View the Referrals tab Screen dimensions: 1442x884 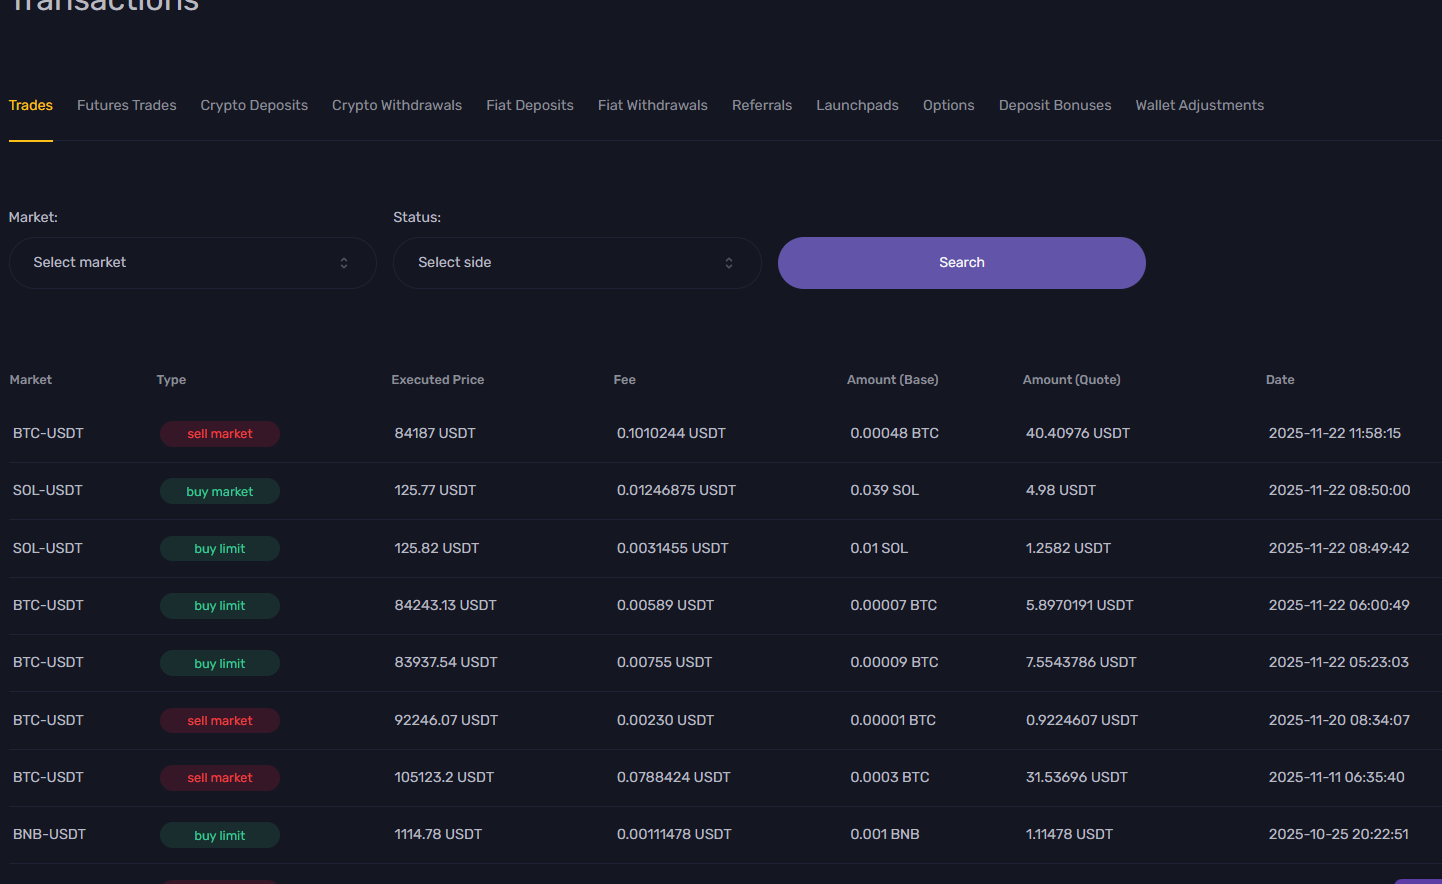762,105
